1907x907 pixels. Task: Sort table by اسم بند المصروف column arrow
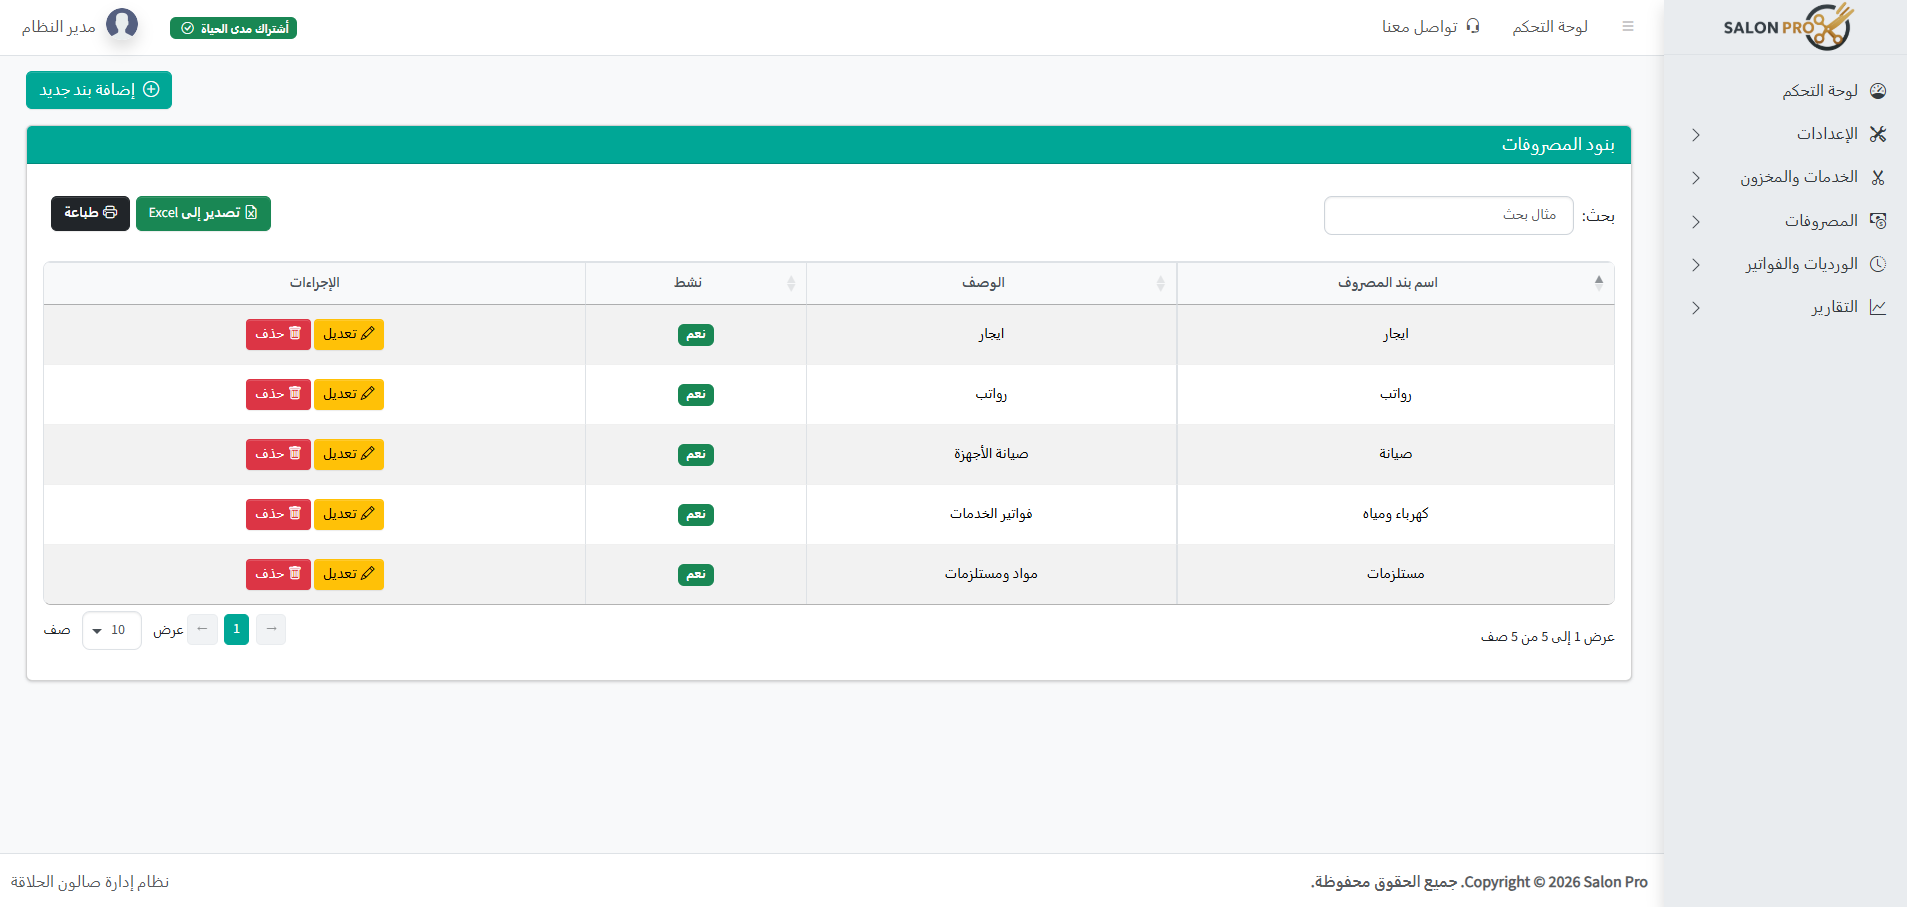click(x=1597, y=281)
